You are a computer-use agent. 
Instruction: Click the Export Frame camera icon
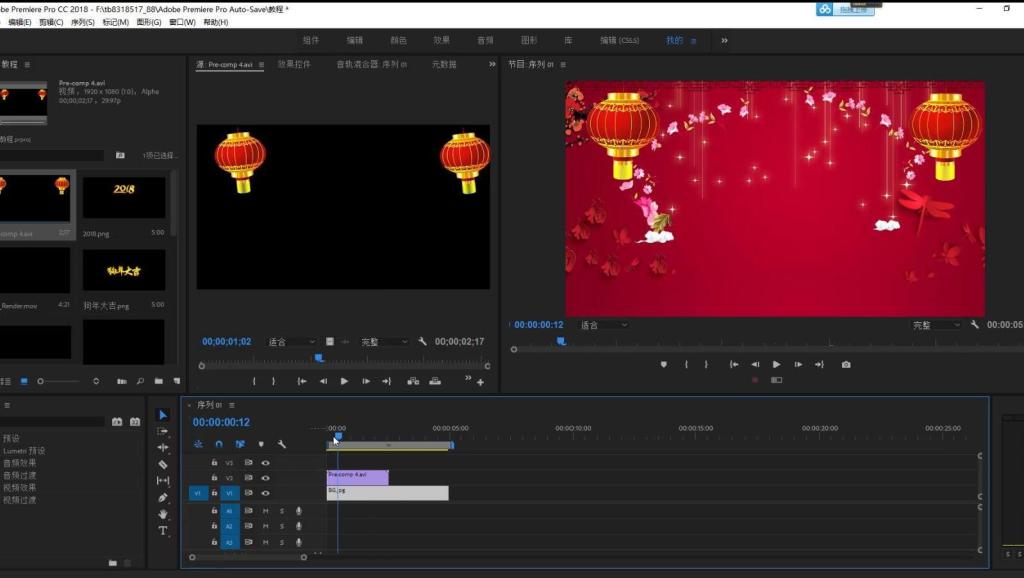(846, 364)
